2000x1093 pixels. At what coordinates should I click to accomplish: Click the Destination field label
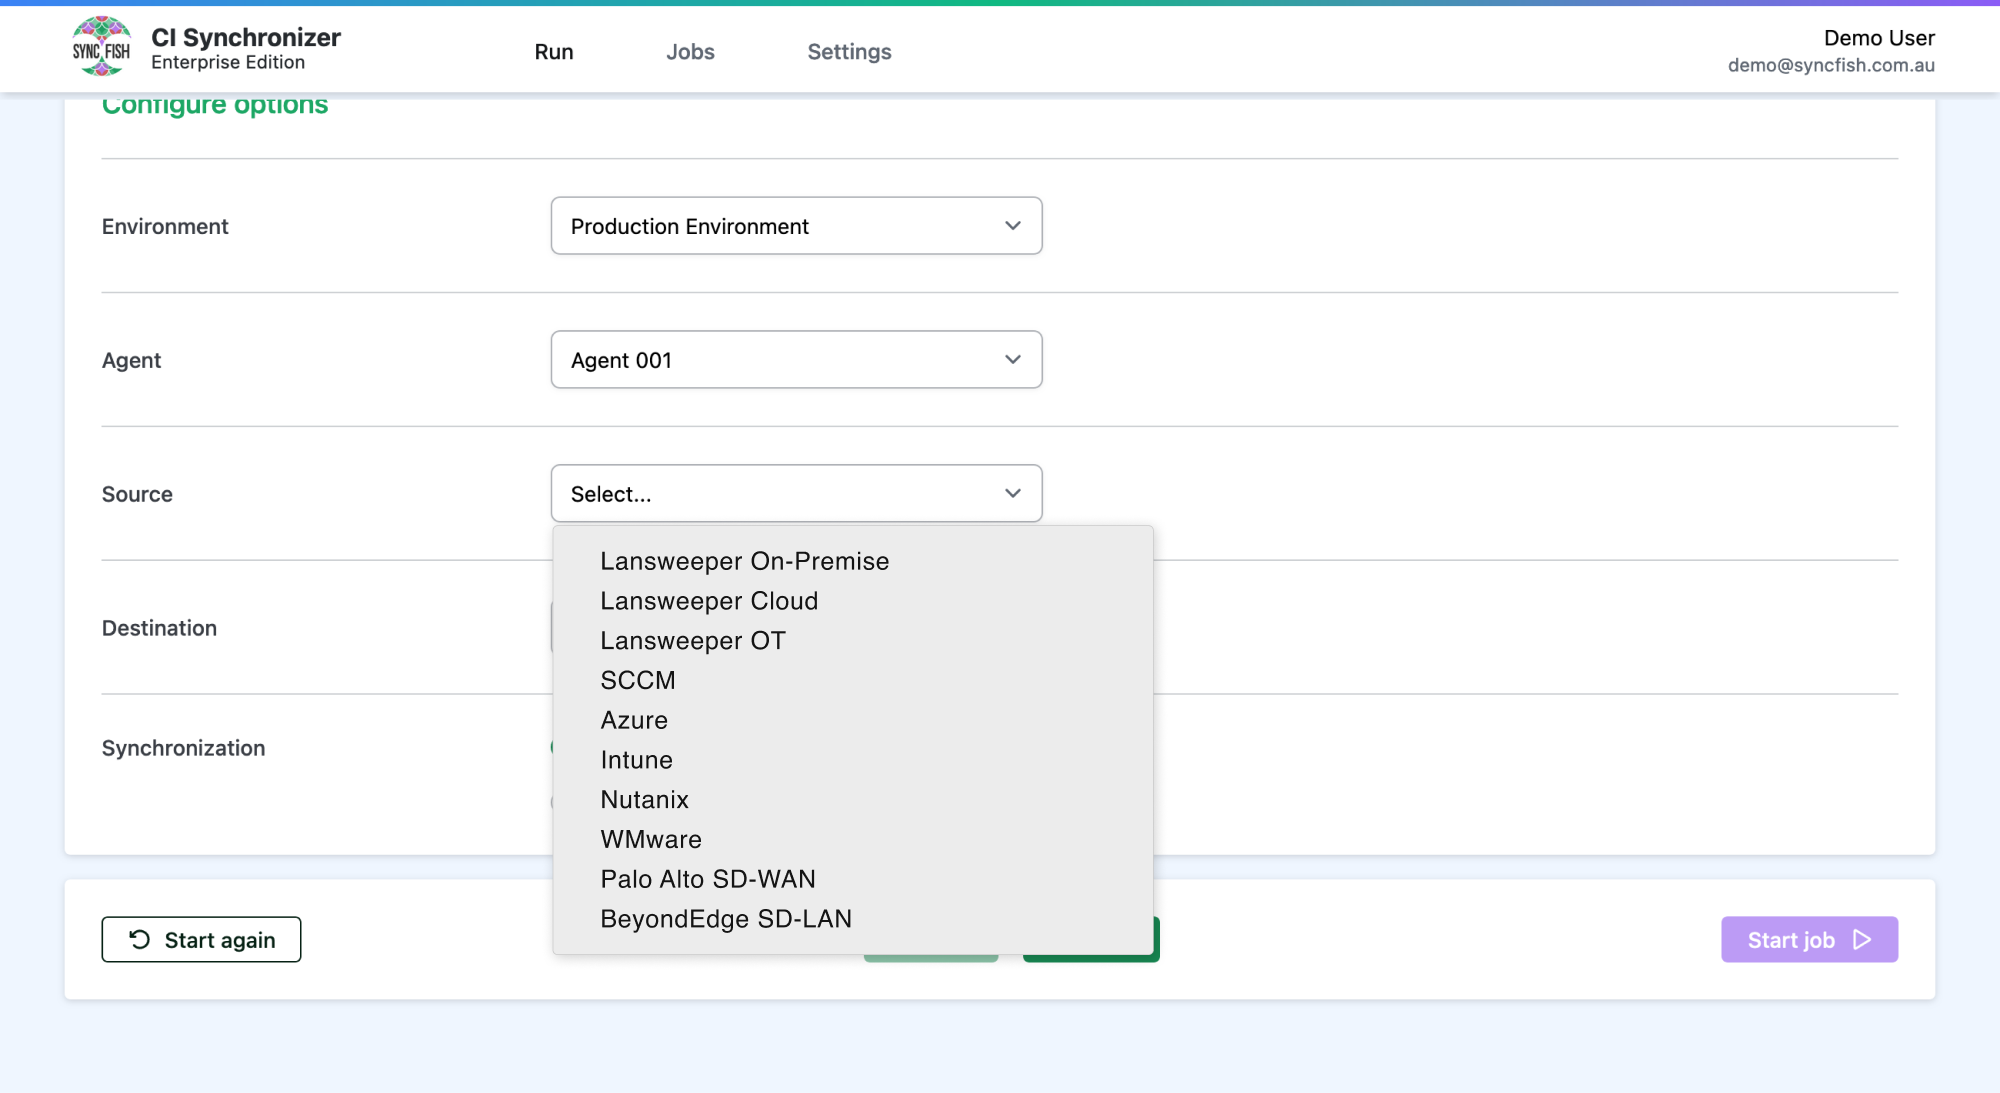159,628
